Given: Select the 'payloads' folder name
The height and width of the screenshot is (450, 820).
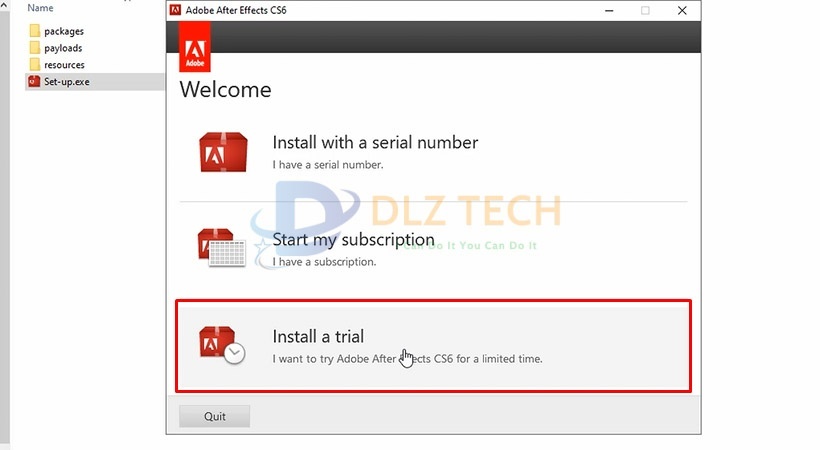Looking at the screenshot, I should [63, 48].
